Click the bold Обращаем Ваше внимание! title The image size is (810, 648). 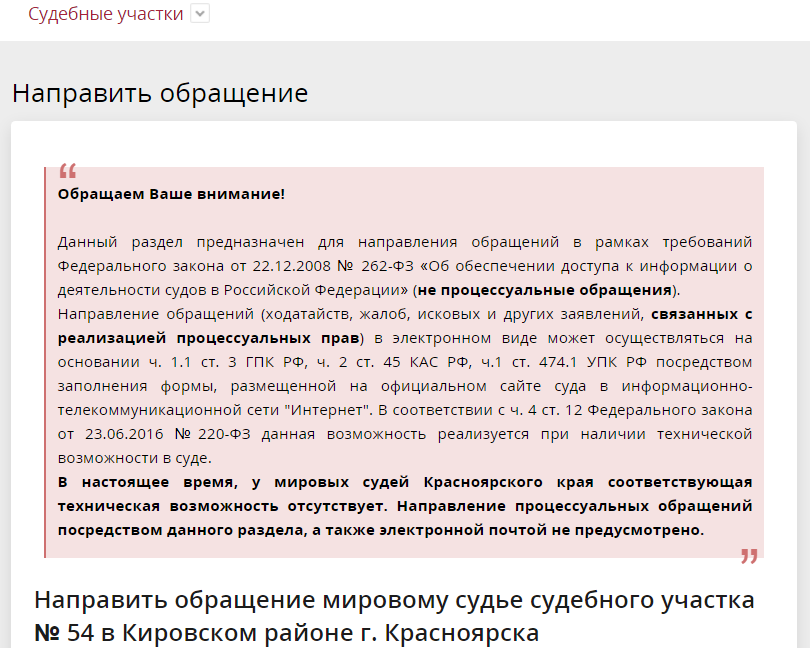pos(171,193)
